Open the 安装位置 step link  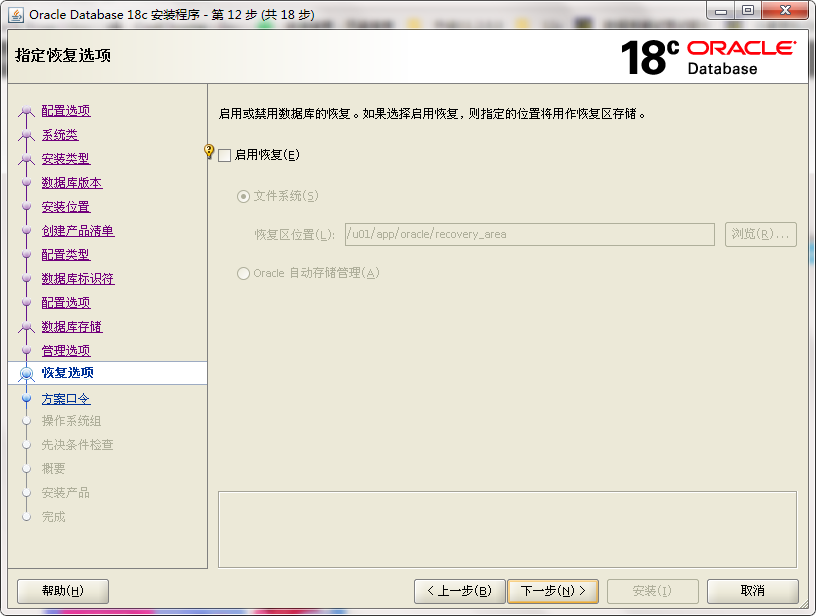(x=66, y=207)
